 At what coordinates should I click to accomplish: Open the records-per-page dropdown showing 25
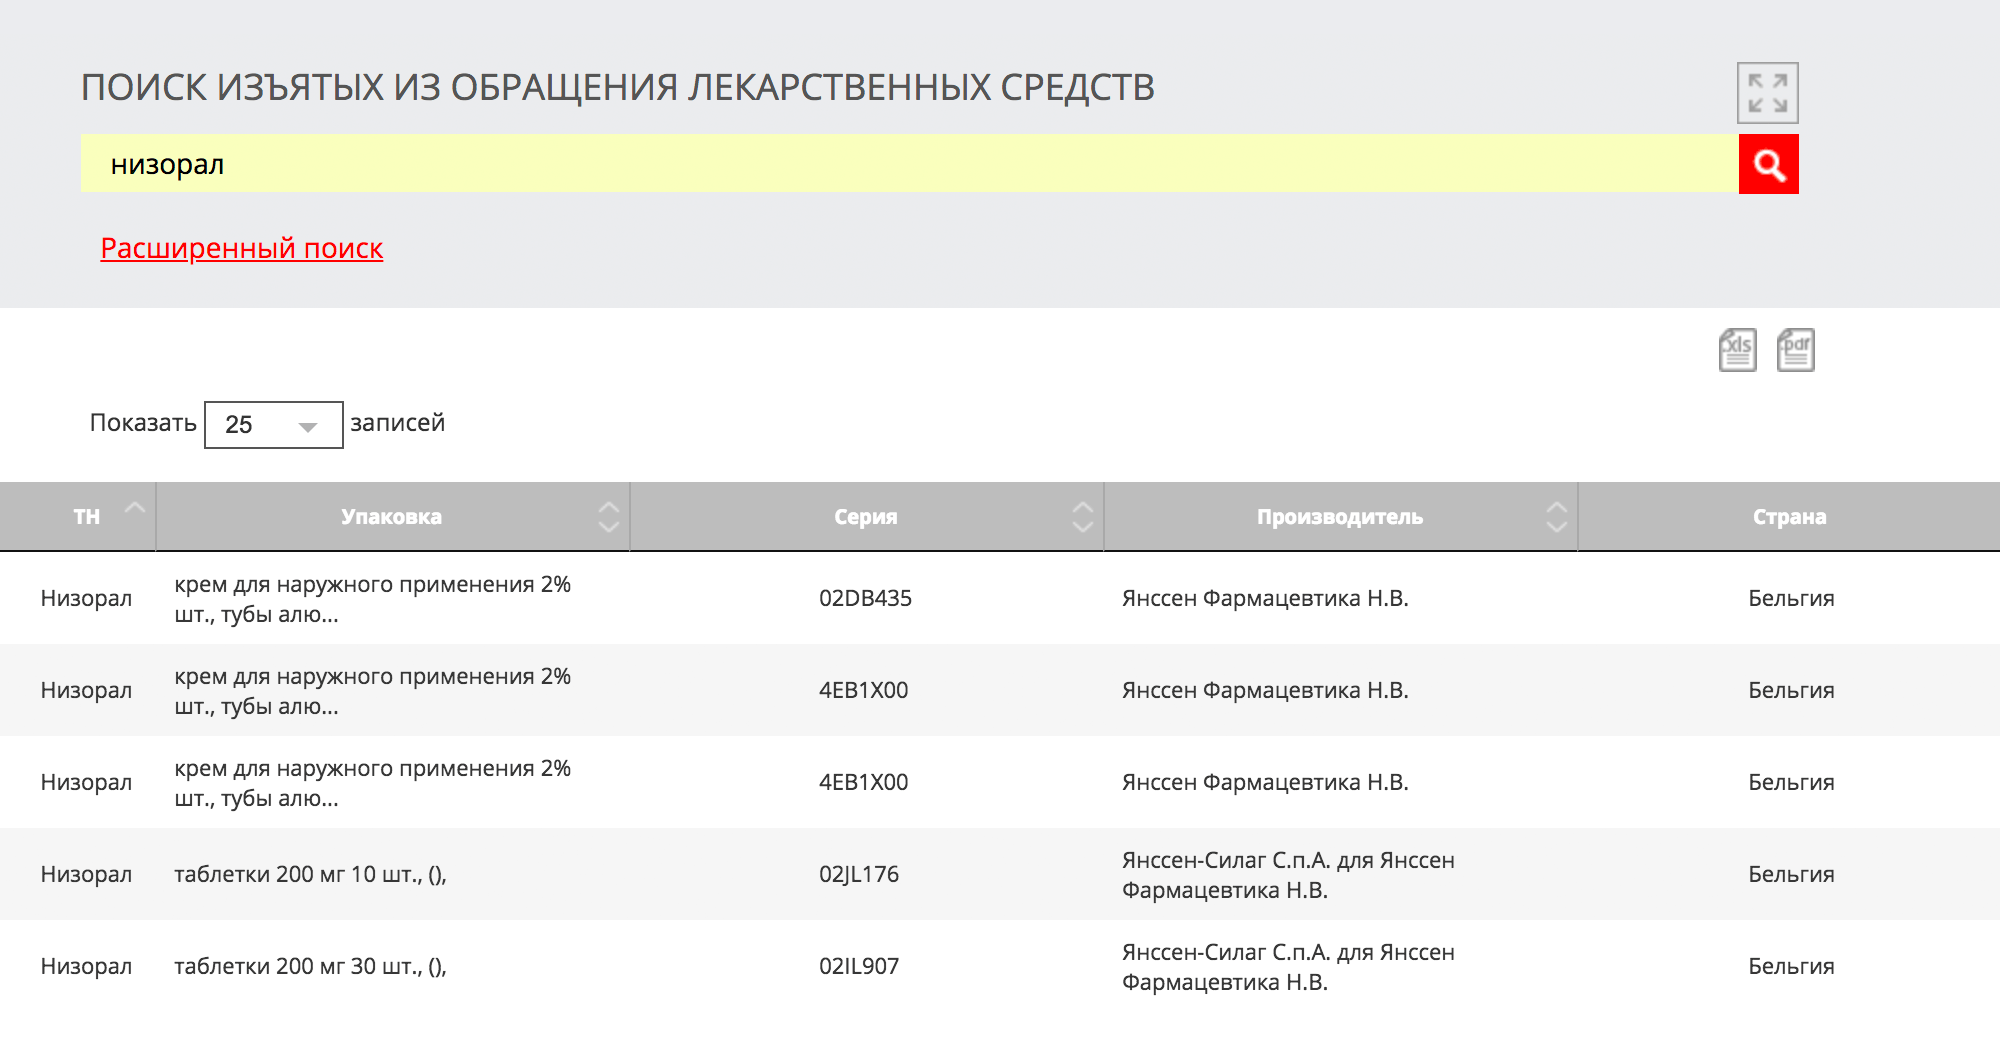pos(273,425)
